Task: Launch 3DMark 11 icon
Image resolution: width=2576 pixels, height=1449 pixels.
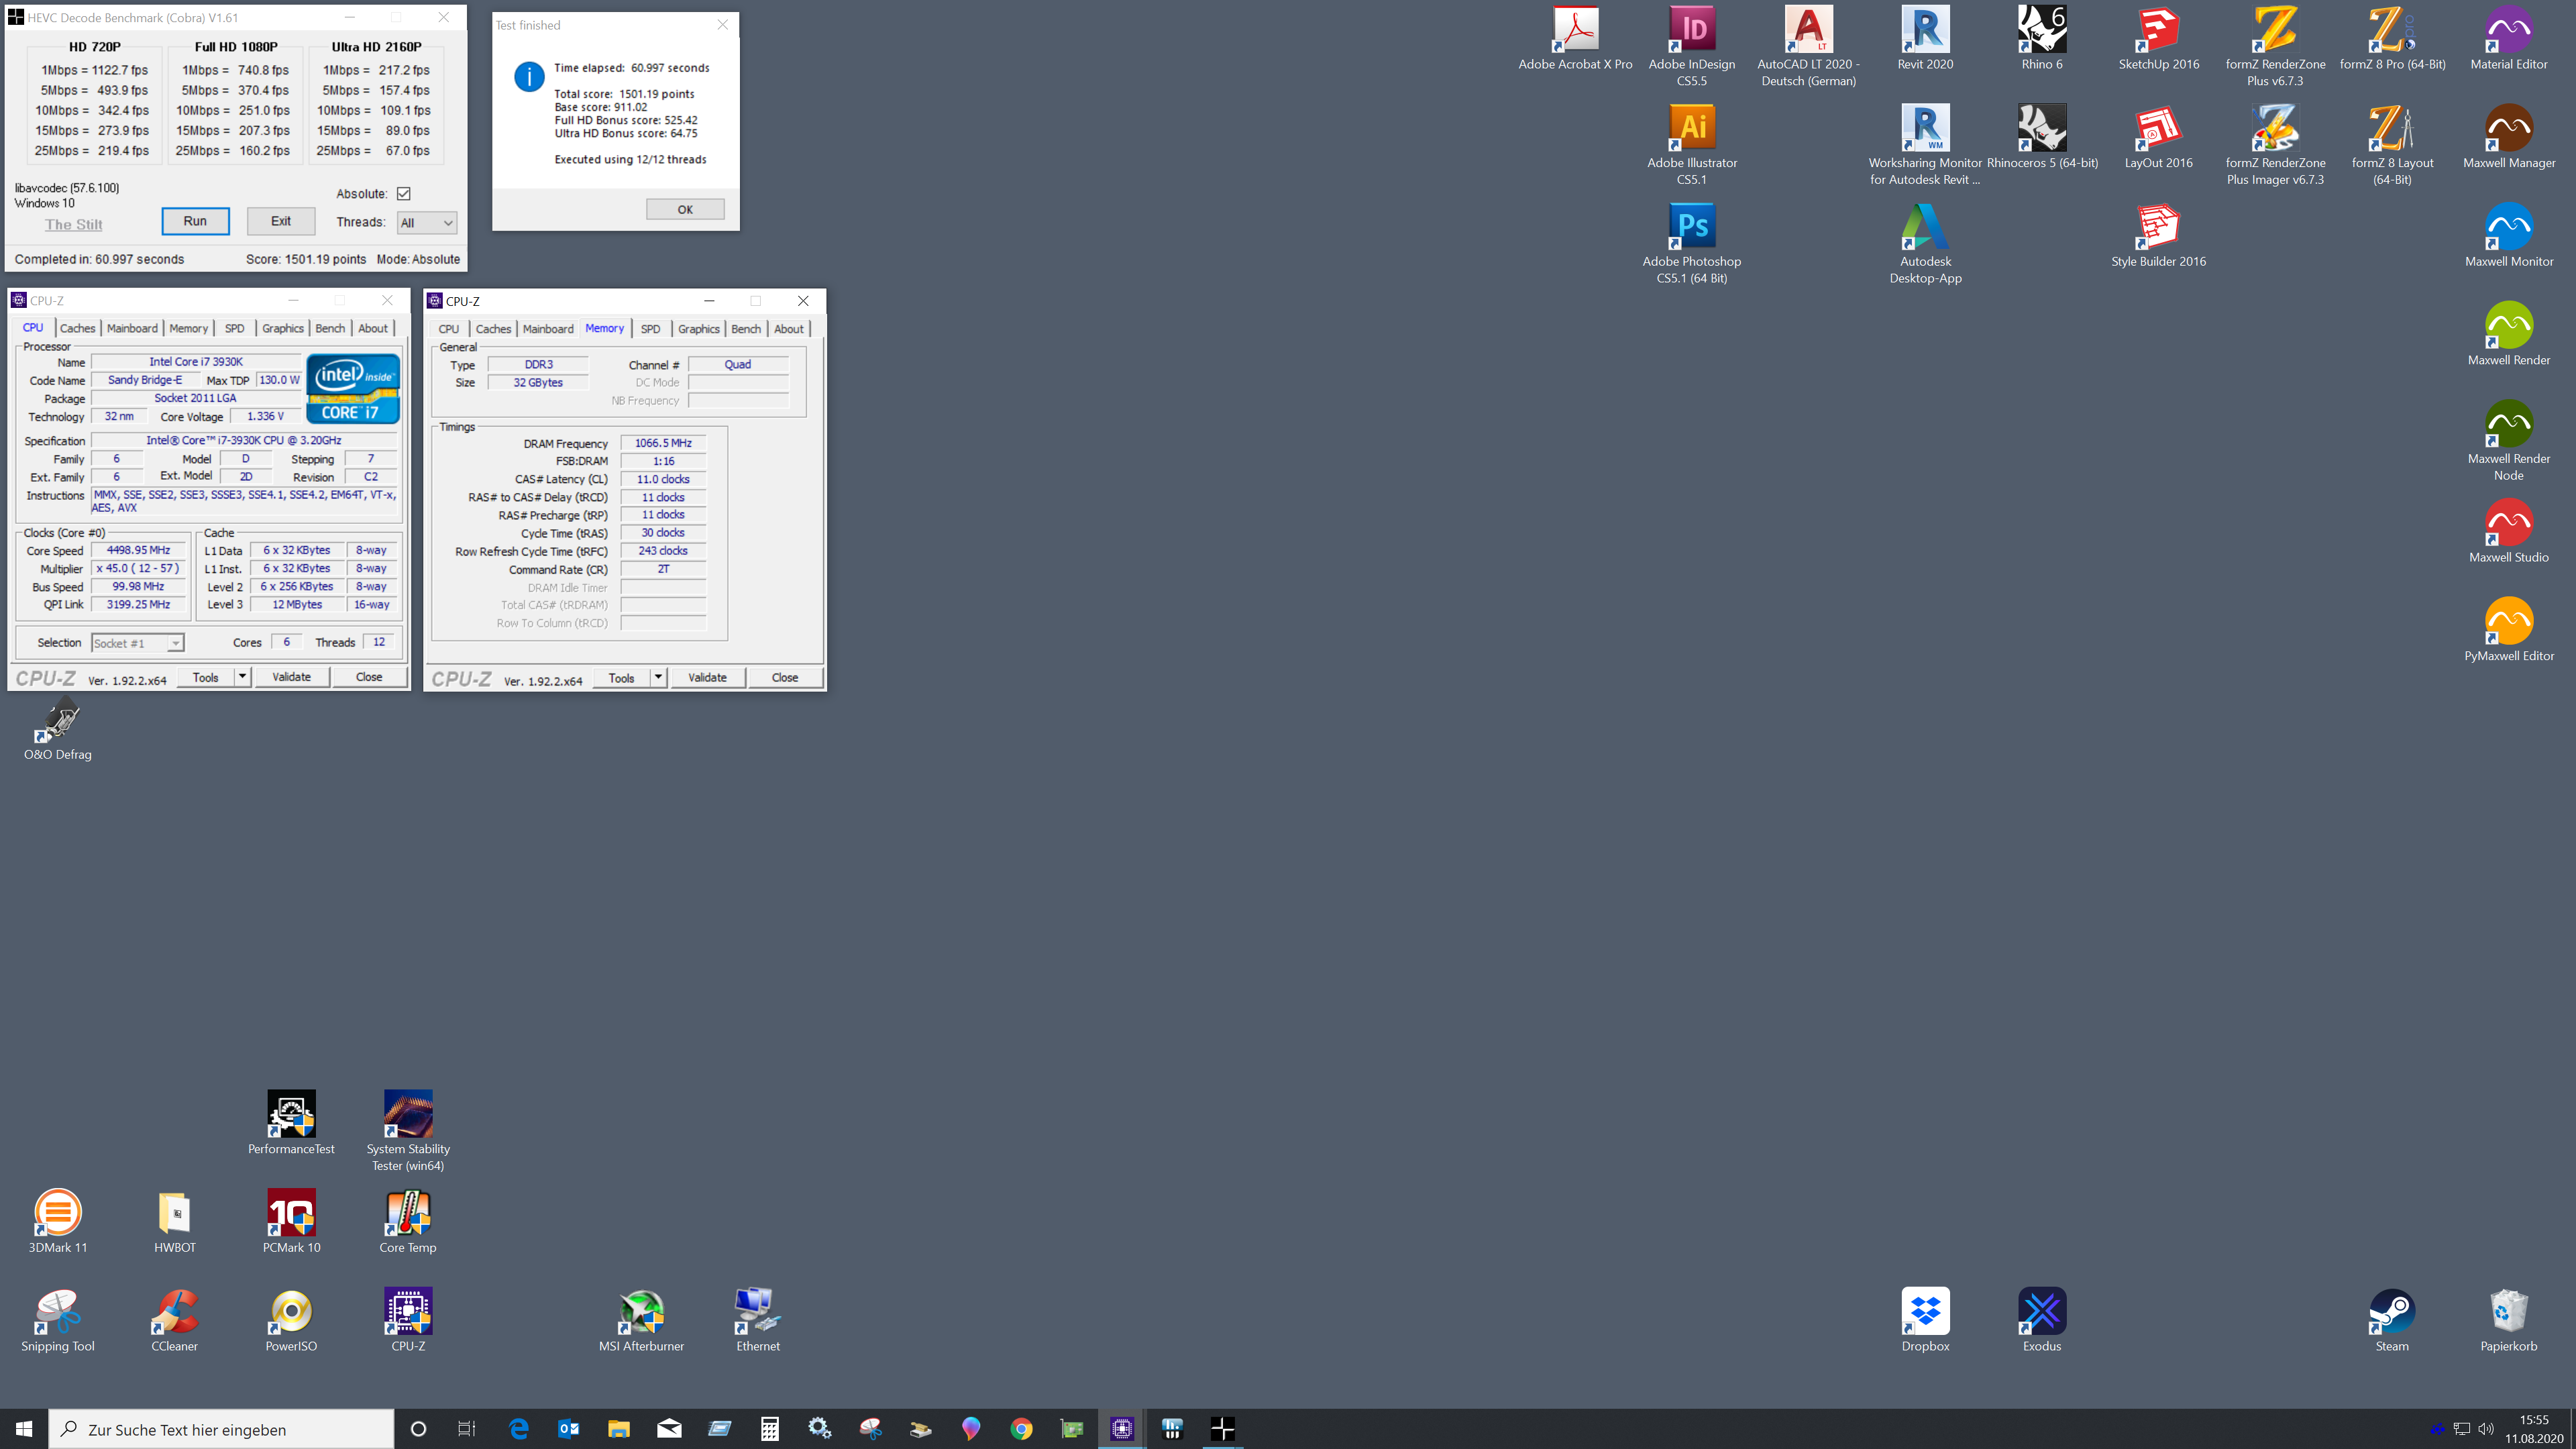Action: click(58, 1221)
